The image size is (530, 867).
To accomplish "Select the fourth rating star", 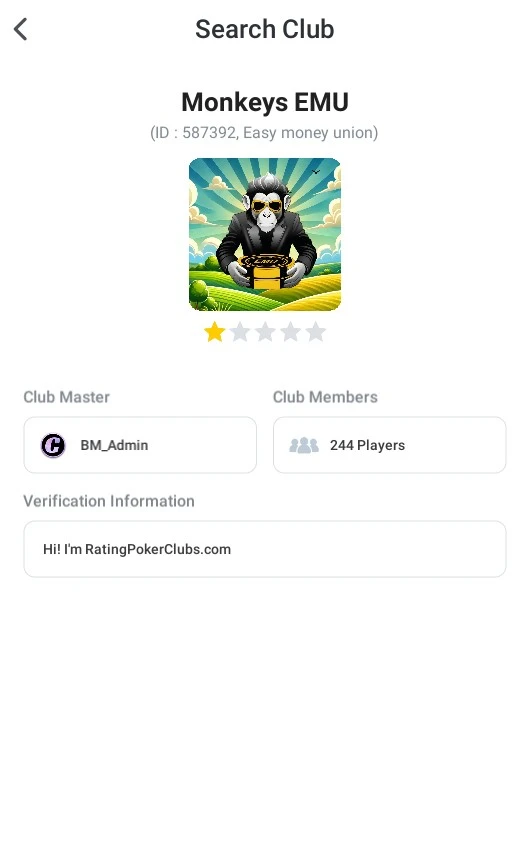I will tap(291, 332).
